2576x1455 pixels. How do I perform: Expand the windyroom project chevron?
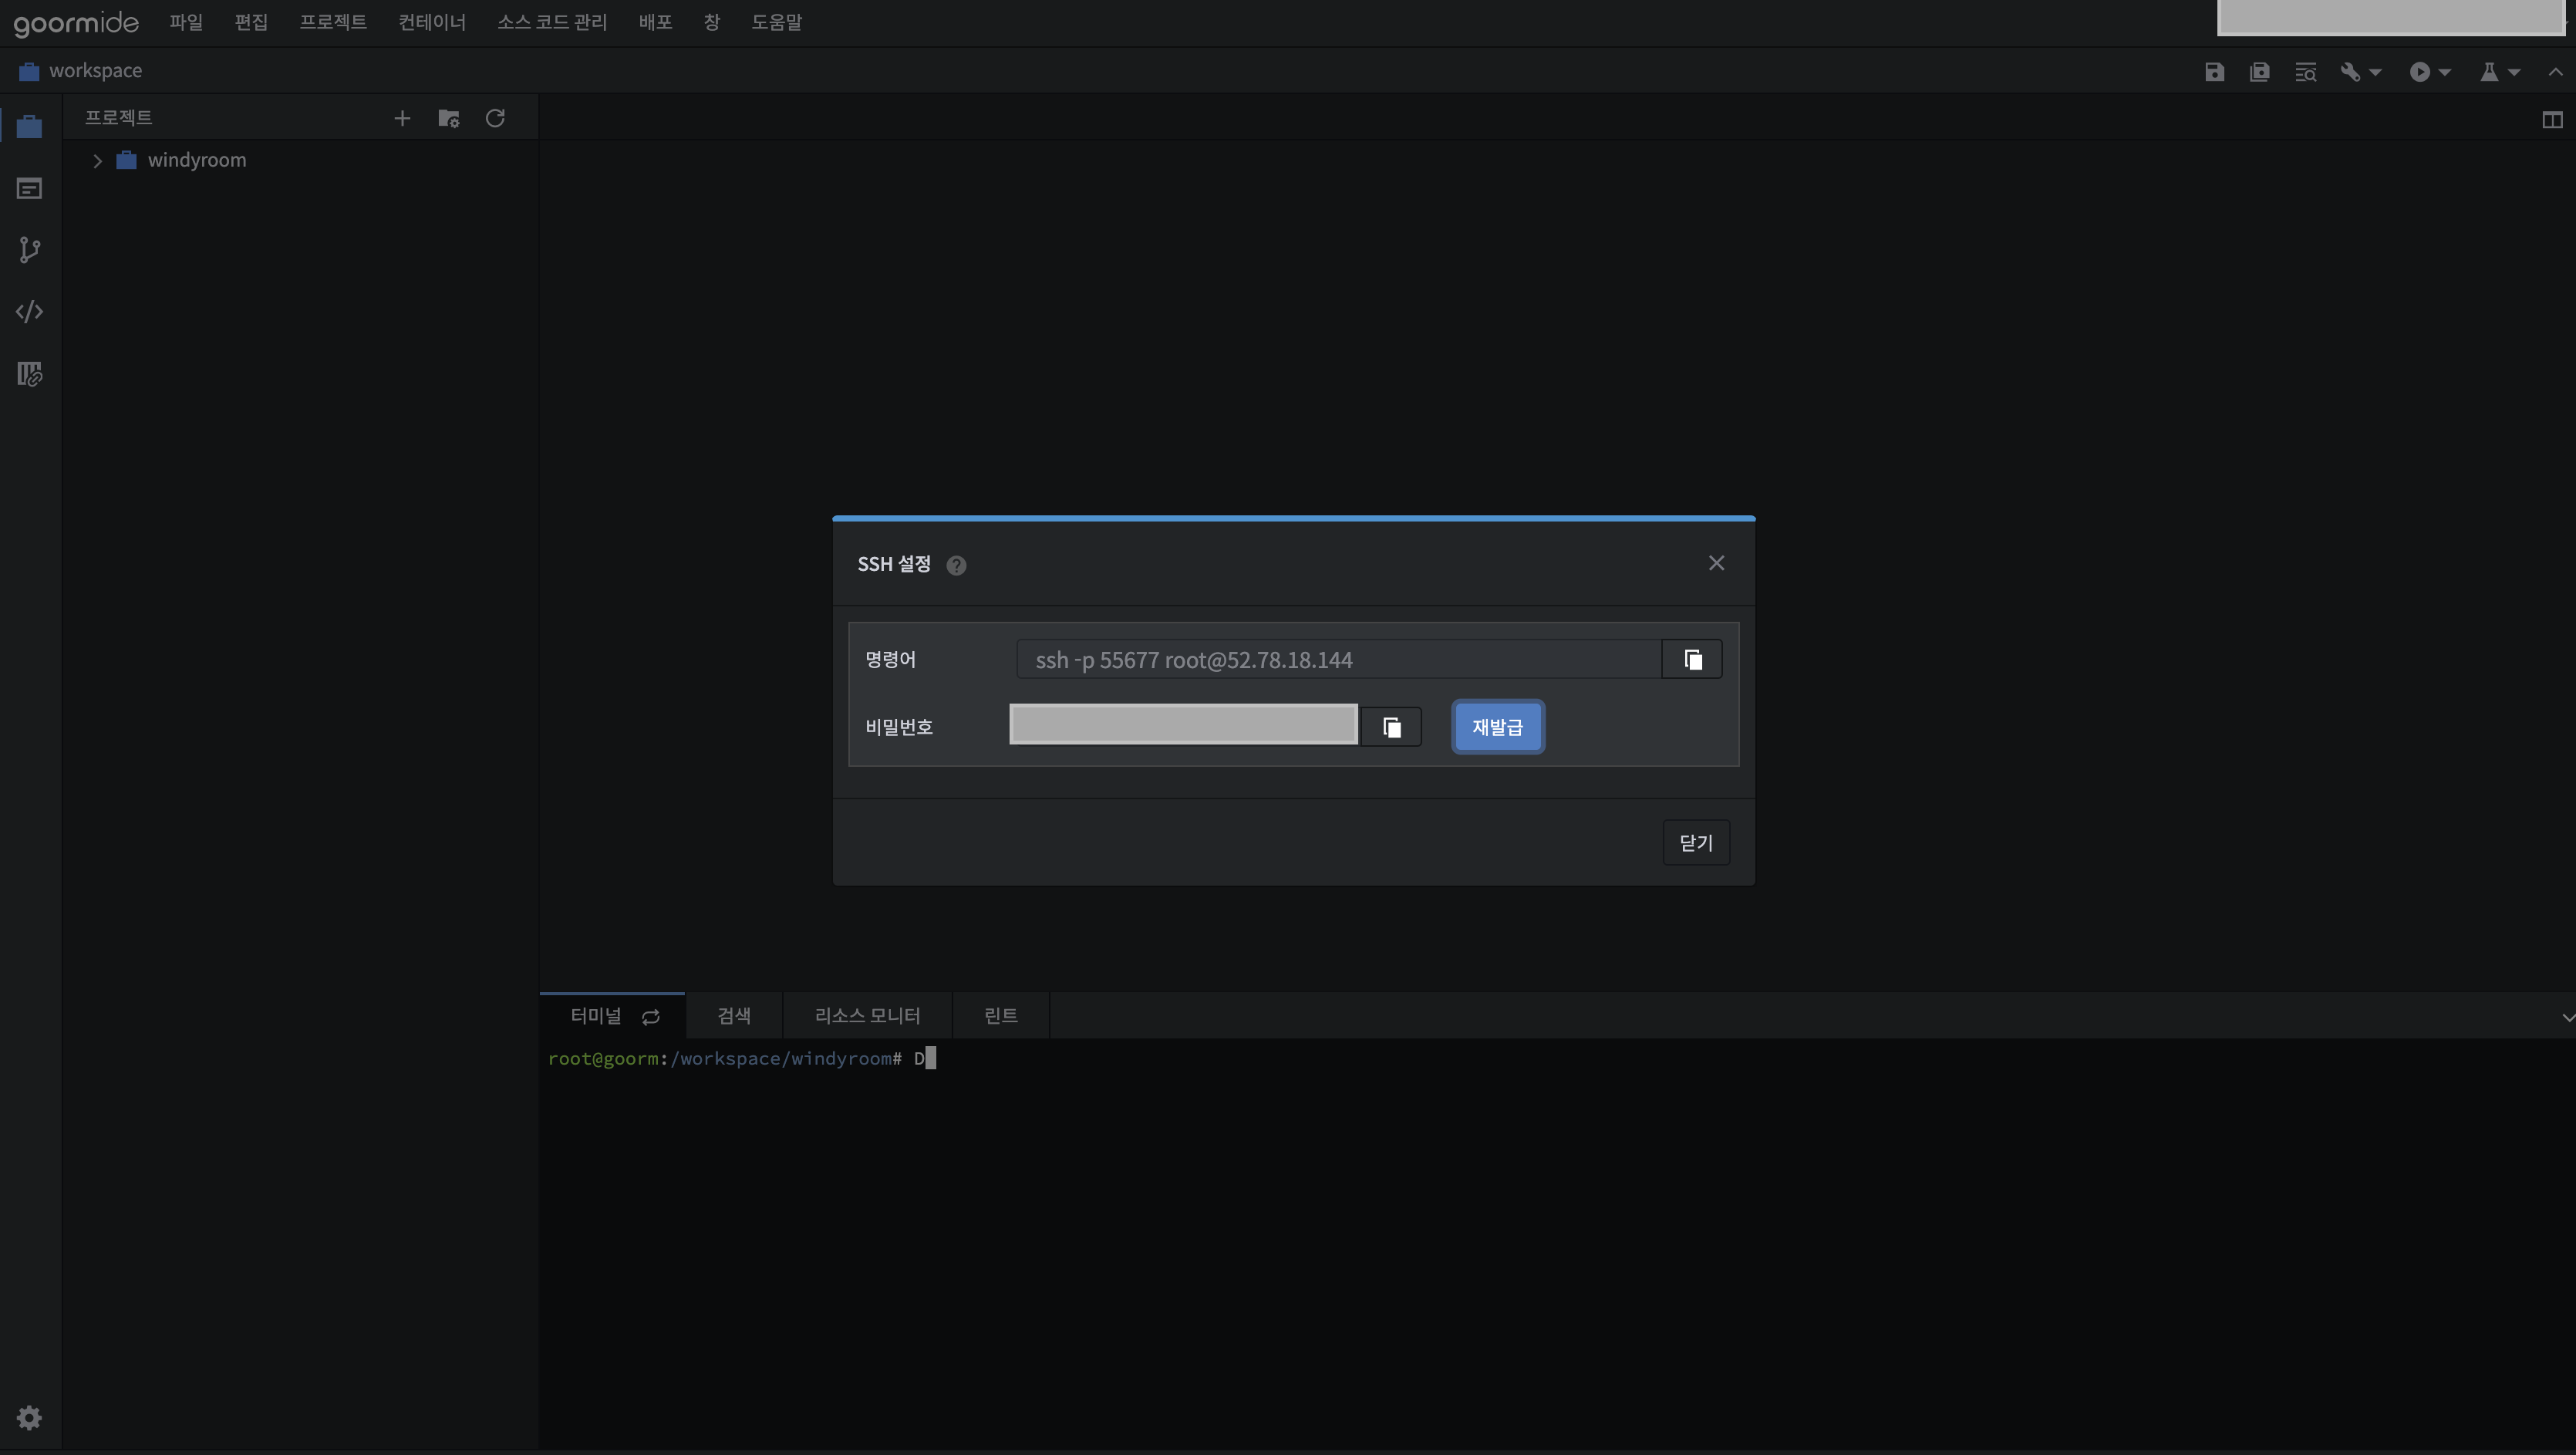(97, 161)
